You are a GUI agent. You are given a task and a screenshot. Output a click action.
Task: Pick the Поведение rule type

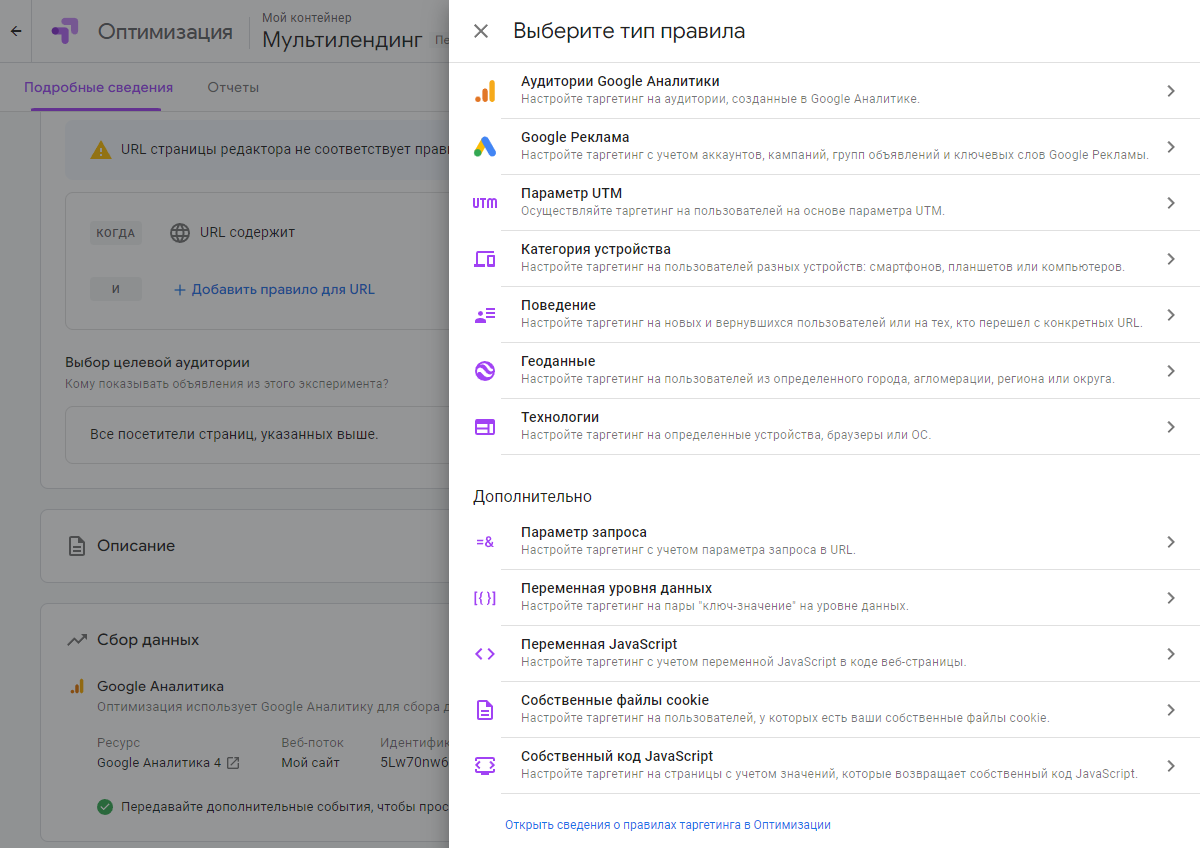tap(824, 315)
